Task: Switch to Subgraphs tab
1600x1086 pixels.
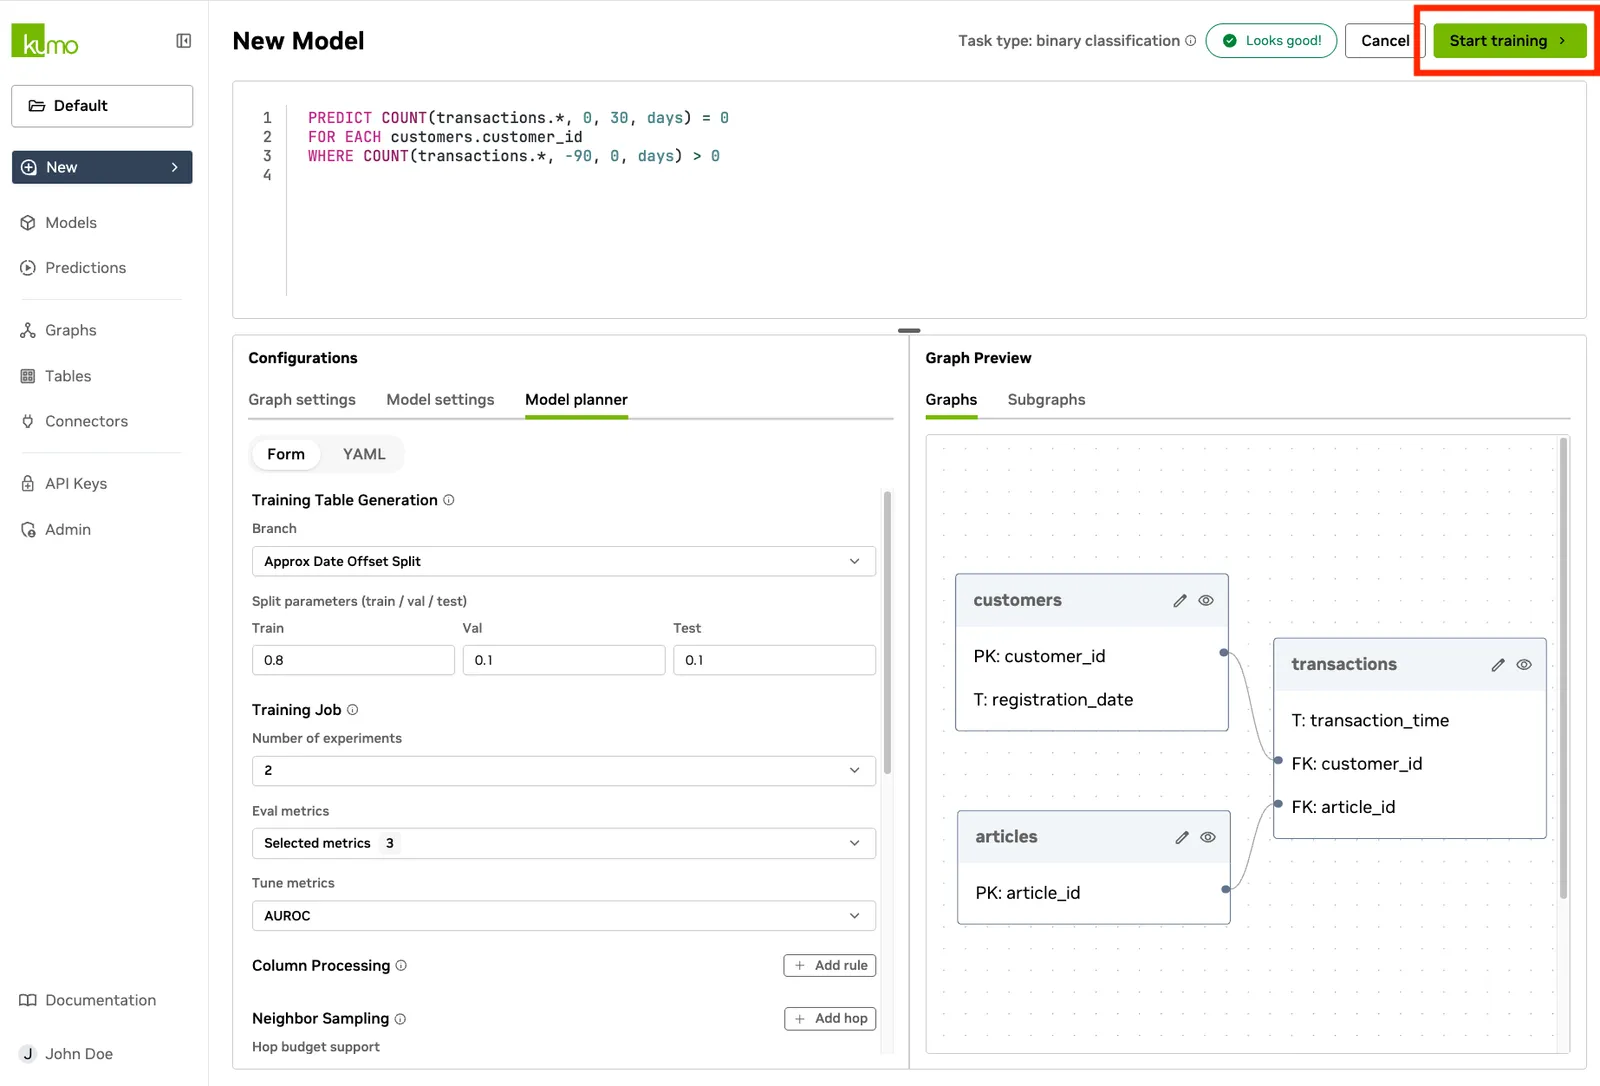Action: pyautogui.click(x=1046, y=400)
